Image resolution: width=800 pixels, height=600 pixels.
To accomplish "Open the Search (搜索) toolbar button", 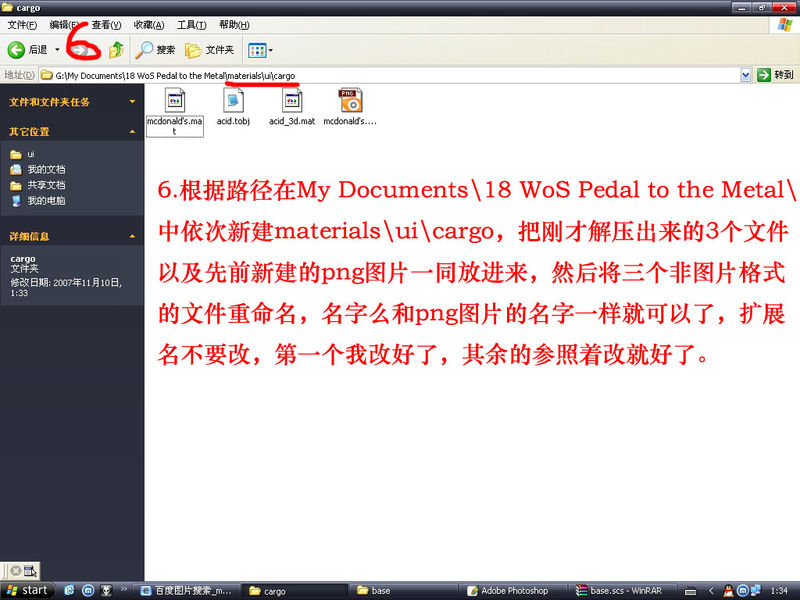I will click(156, 49).
